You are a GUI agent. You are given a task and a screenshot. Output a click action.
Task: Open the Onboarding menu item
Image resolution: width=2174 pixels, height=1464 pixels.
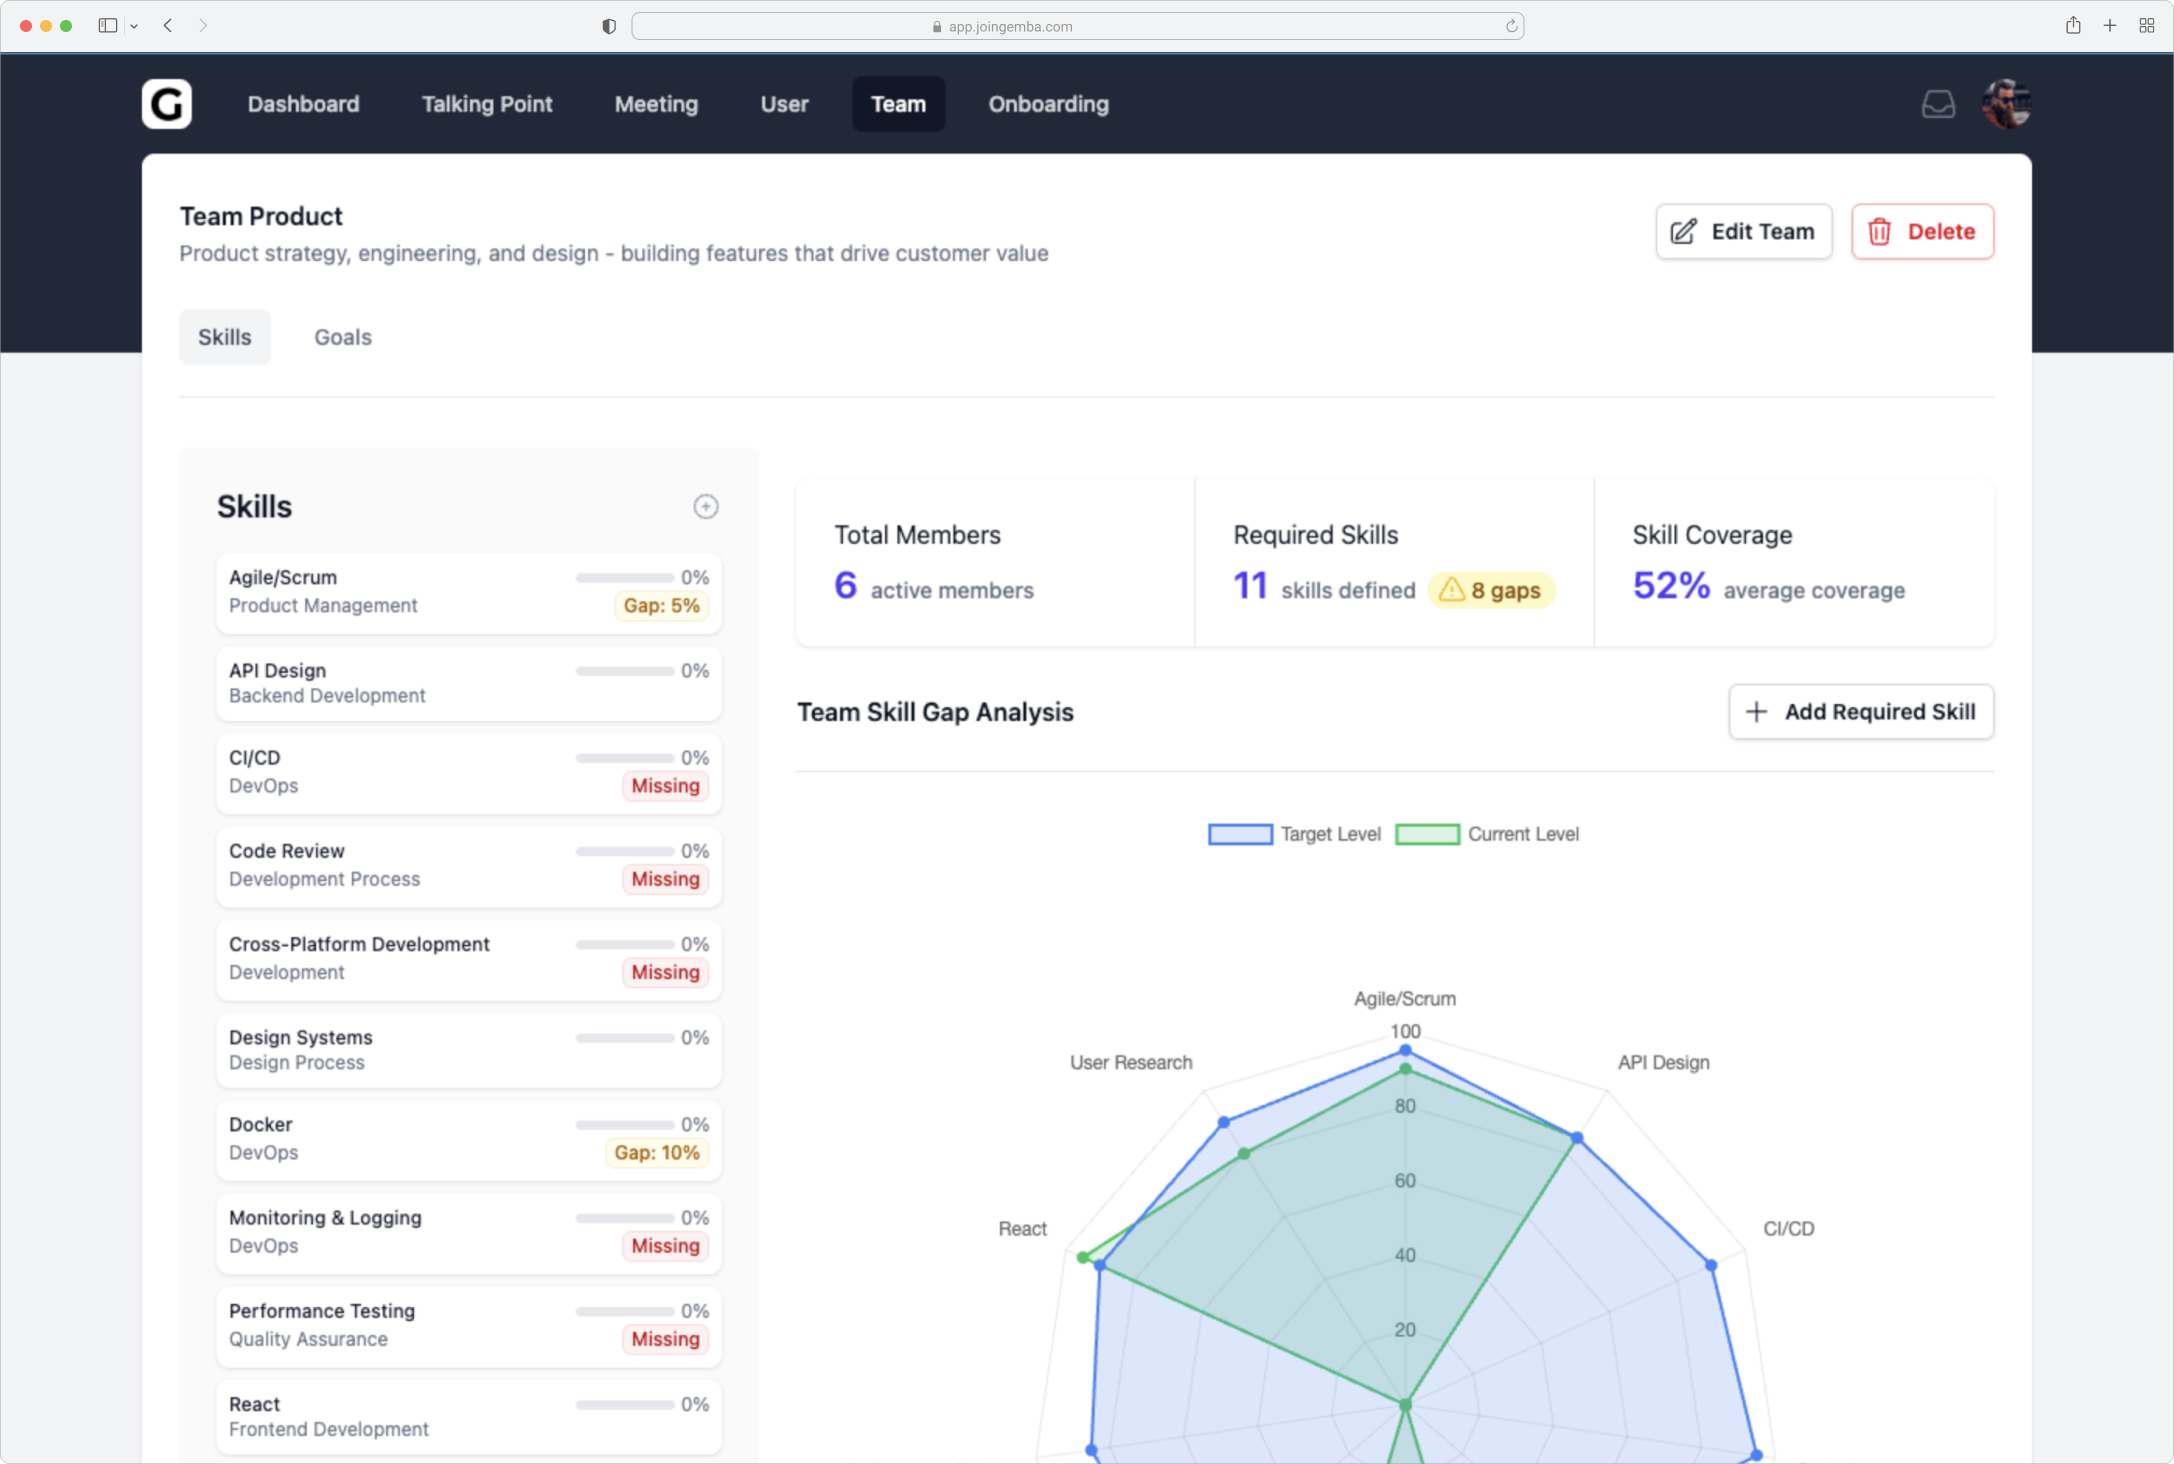coord(1048,104)
